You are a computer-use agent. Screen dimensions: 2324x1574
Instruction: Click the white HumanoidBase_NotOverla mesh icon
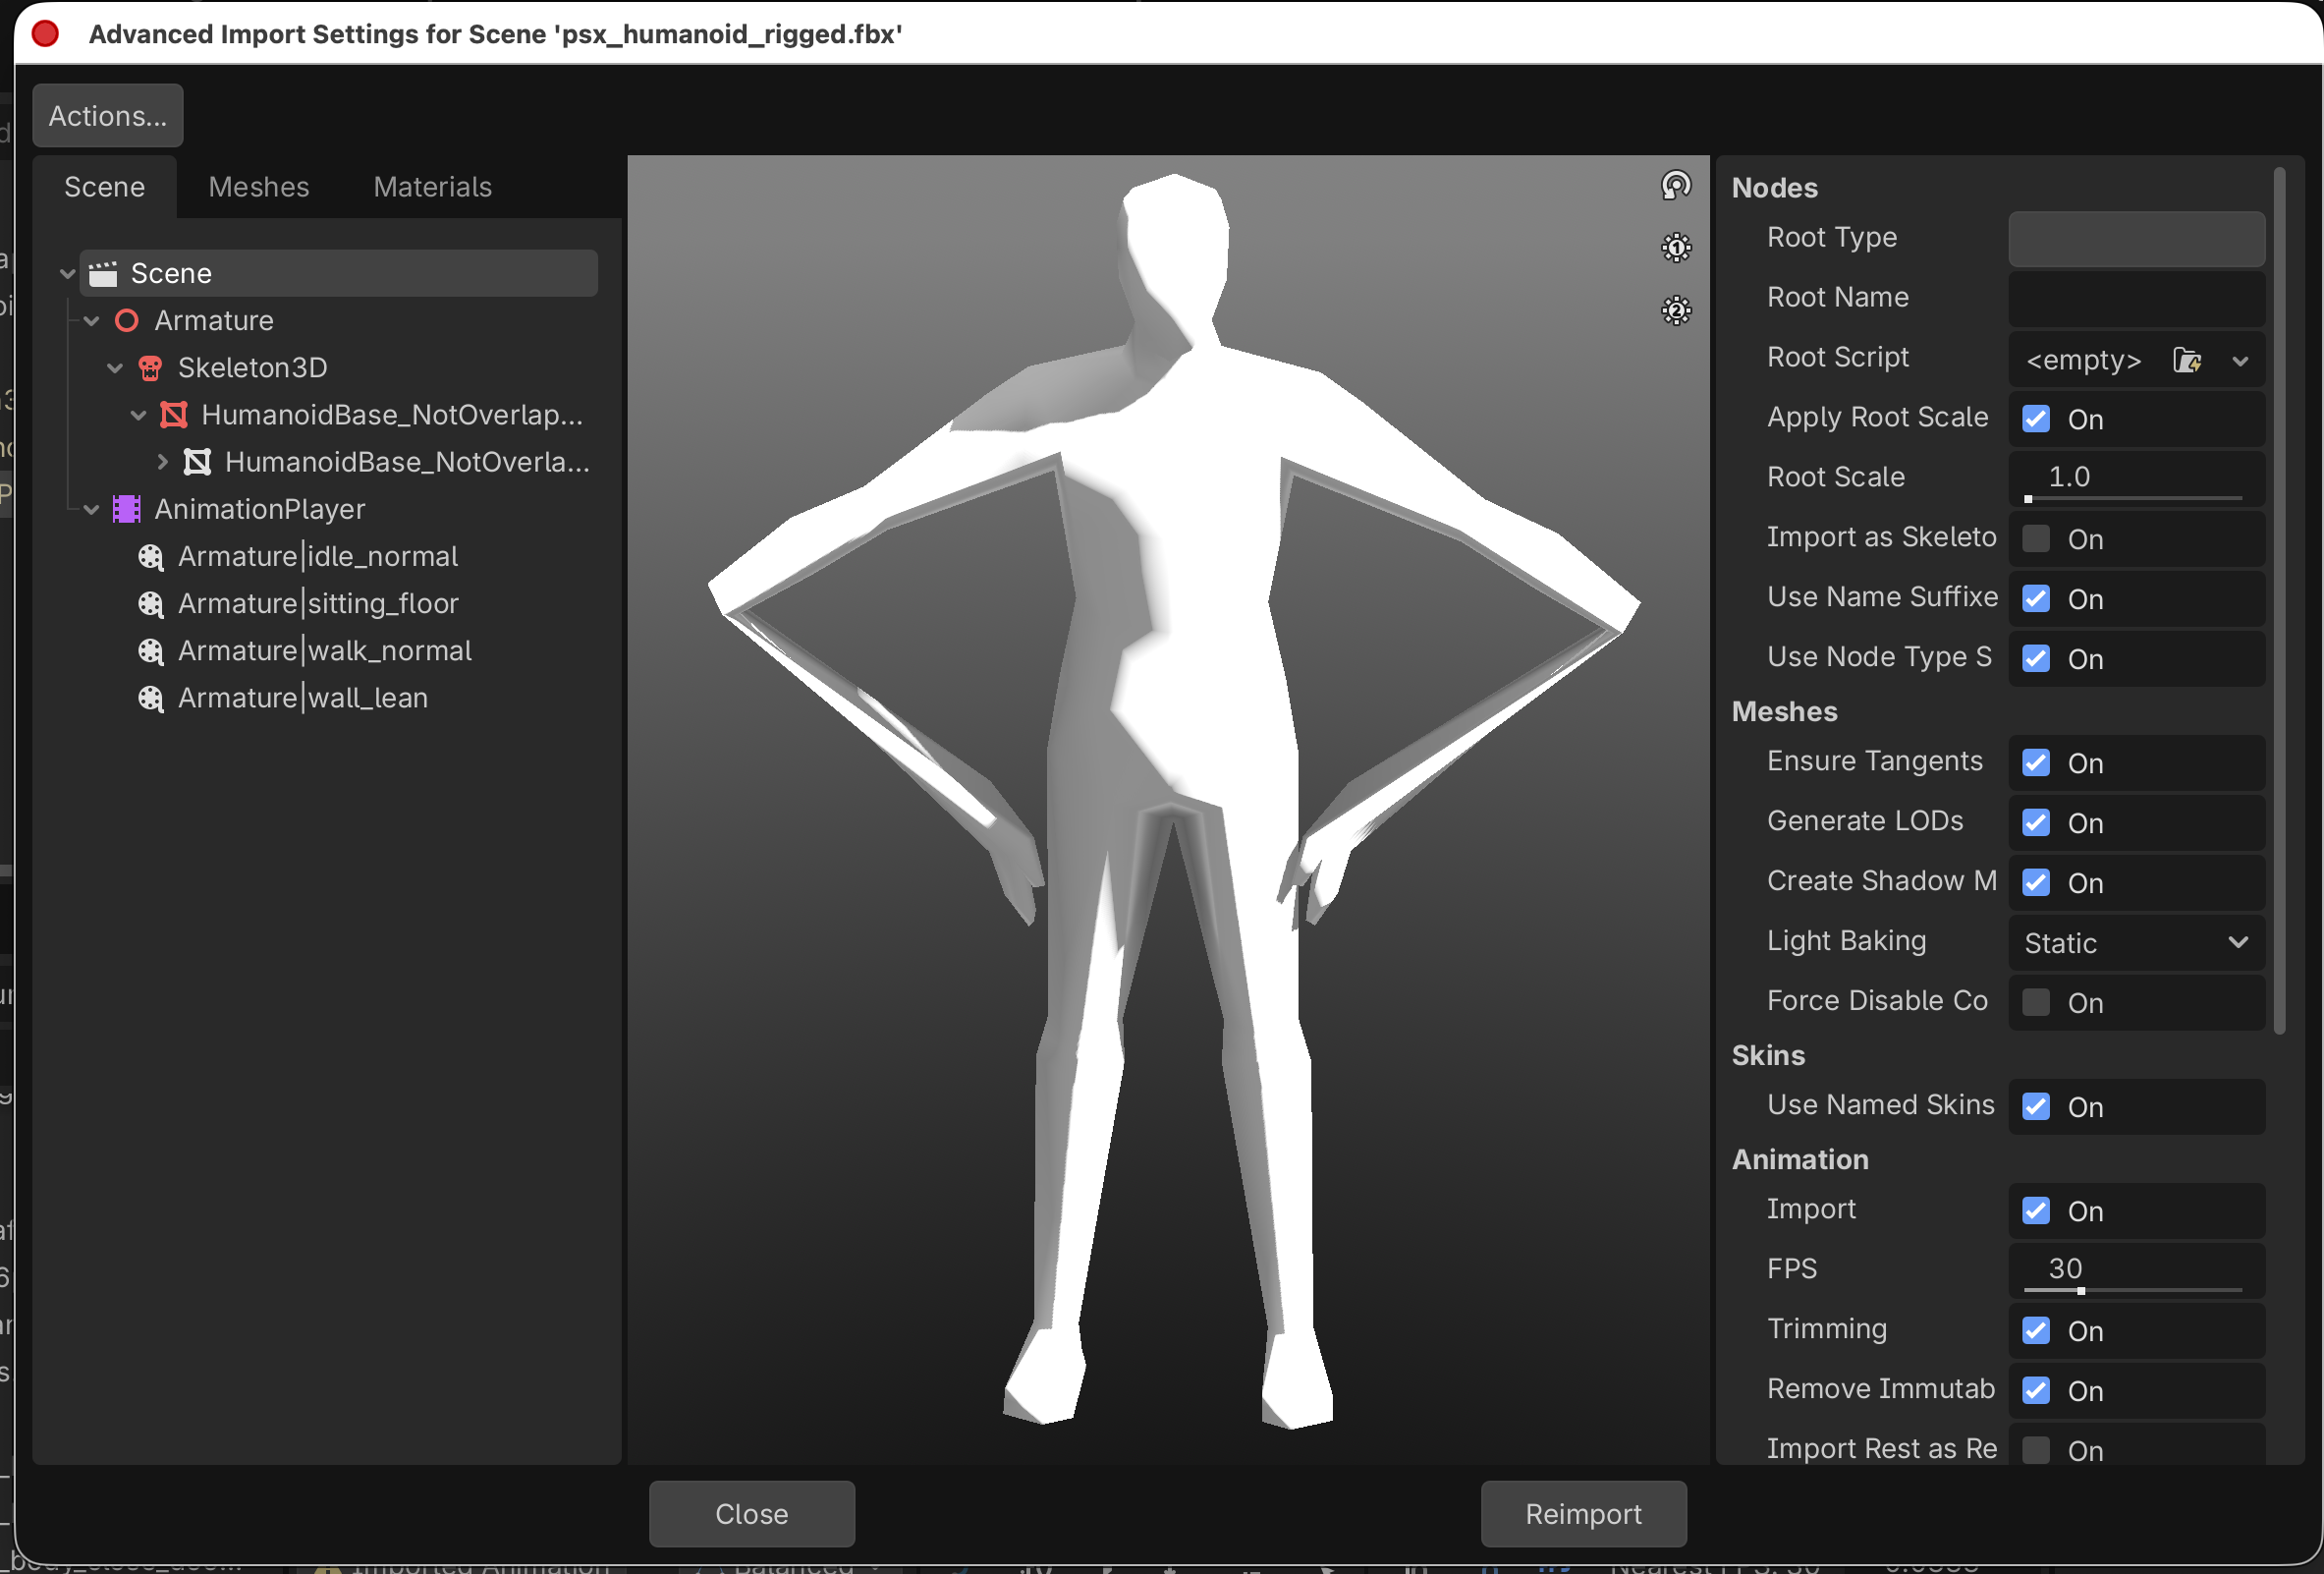click(197, 462)
